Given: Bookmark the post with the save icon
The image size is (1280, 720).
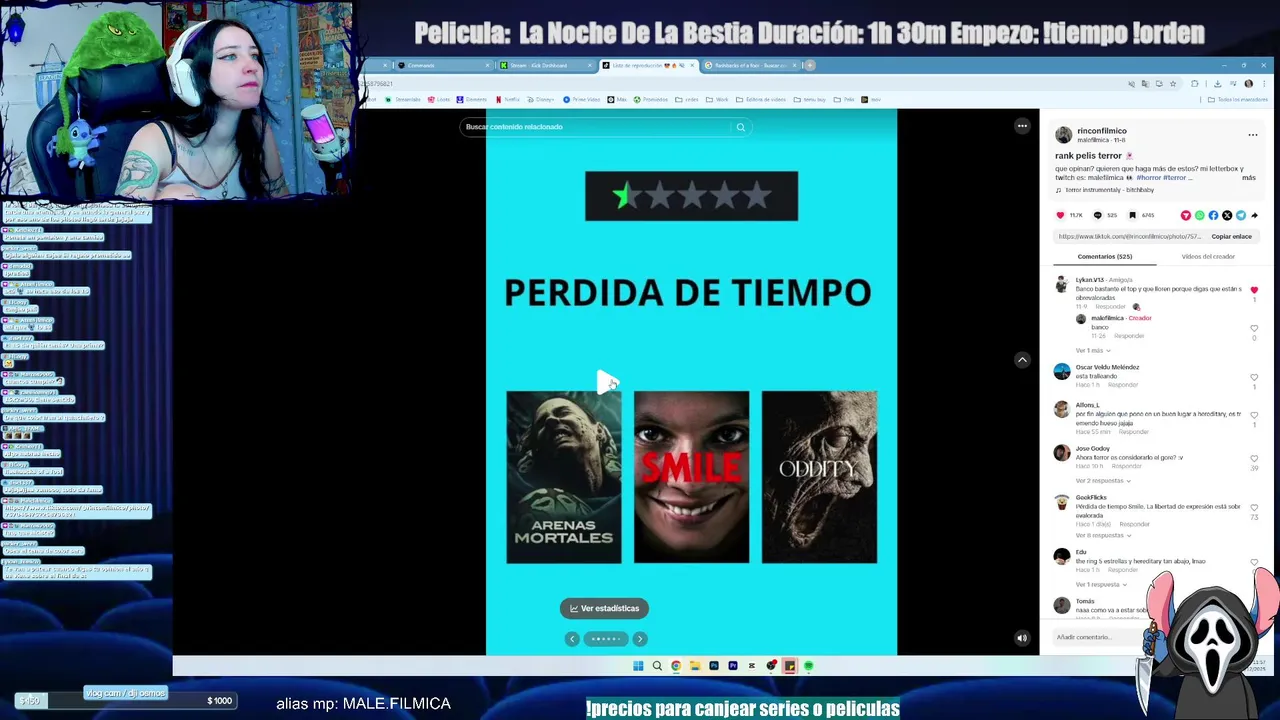Looking at the screenshot, I should (x=1132, y=215).
